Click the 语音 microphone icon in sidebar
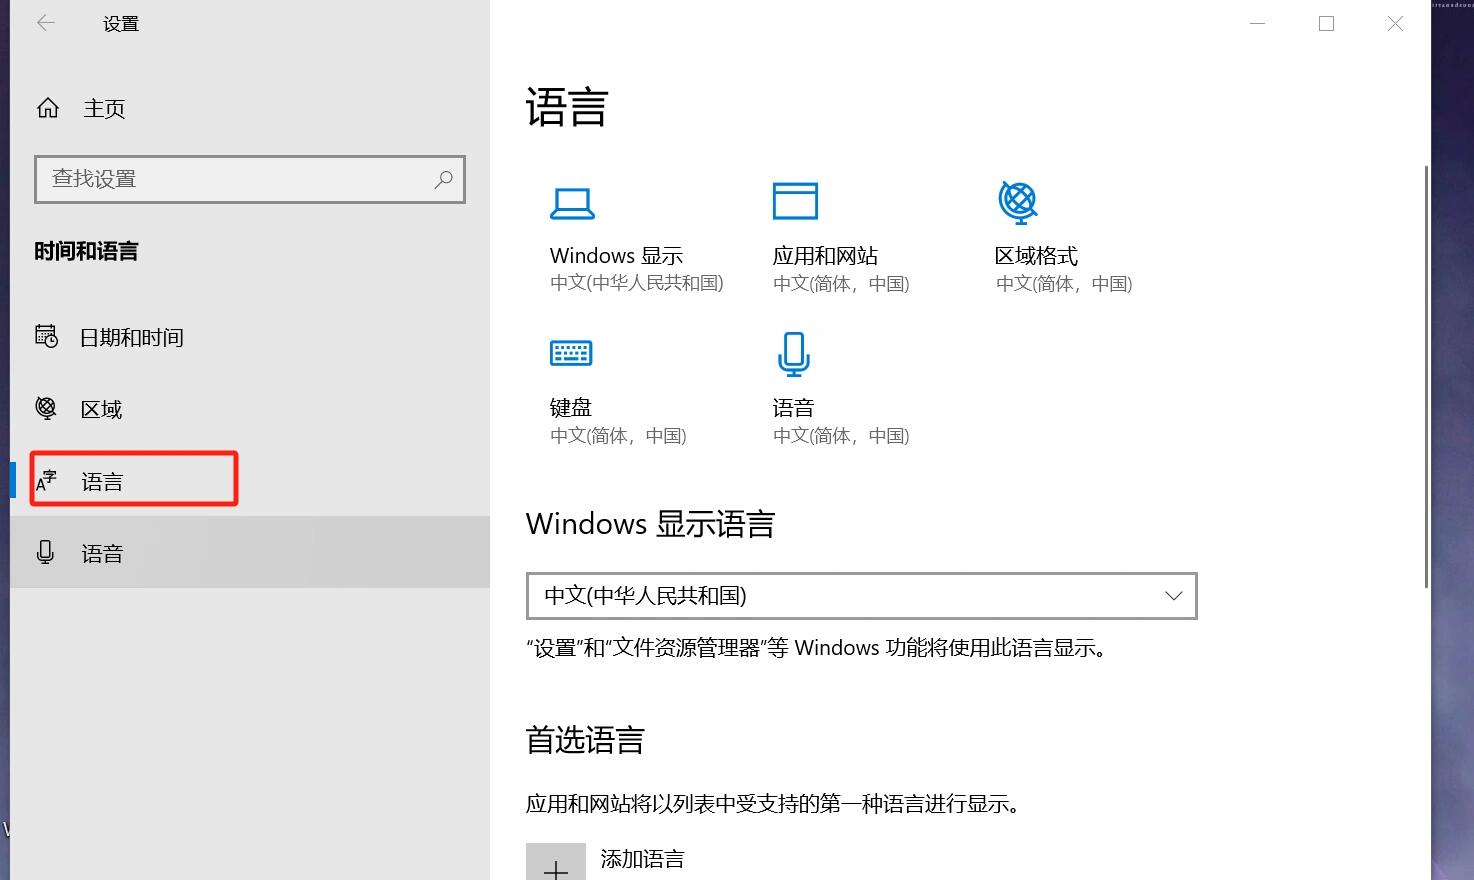The width and height of the screenshot is (1474, 880). (45, 552)
